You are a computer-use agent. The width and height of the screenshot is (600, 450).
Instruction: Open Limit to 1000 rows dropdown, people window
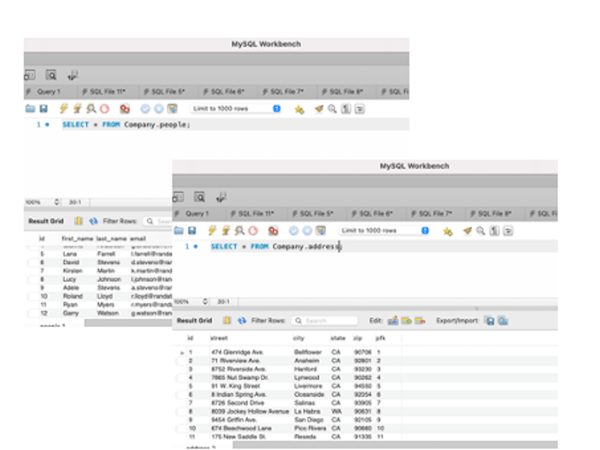click(236, 109)
